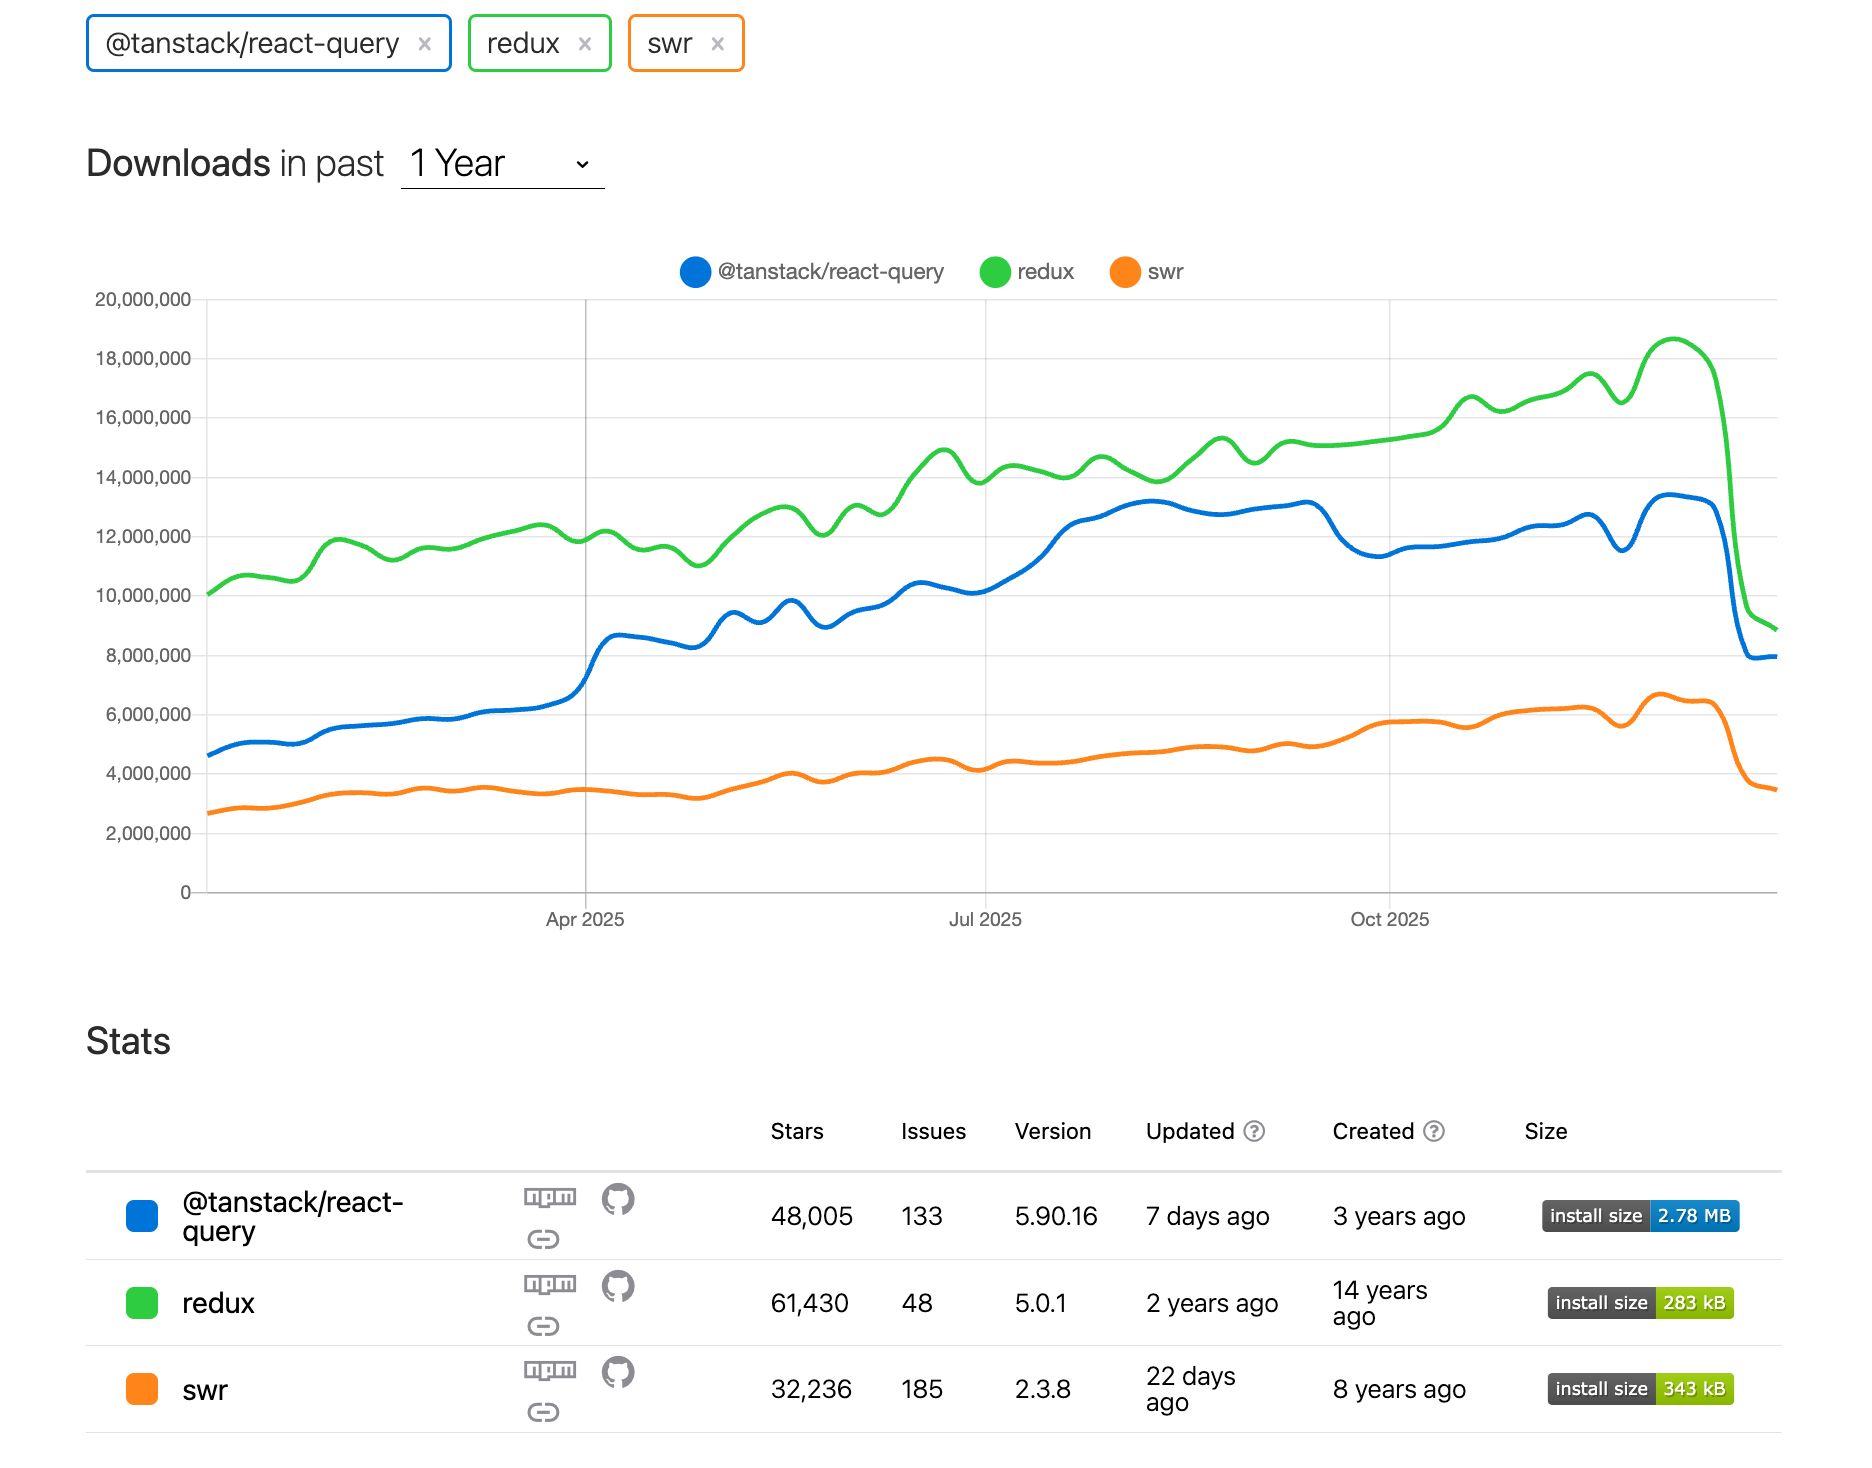The image size is (1872, 1468).
Task: Click the redux package name in Stats
Action: click(x=218, y=1303)
